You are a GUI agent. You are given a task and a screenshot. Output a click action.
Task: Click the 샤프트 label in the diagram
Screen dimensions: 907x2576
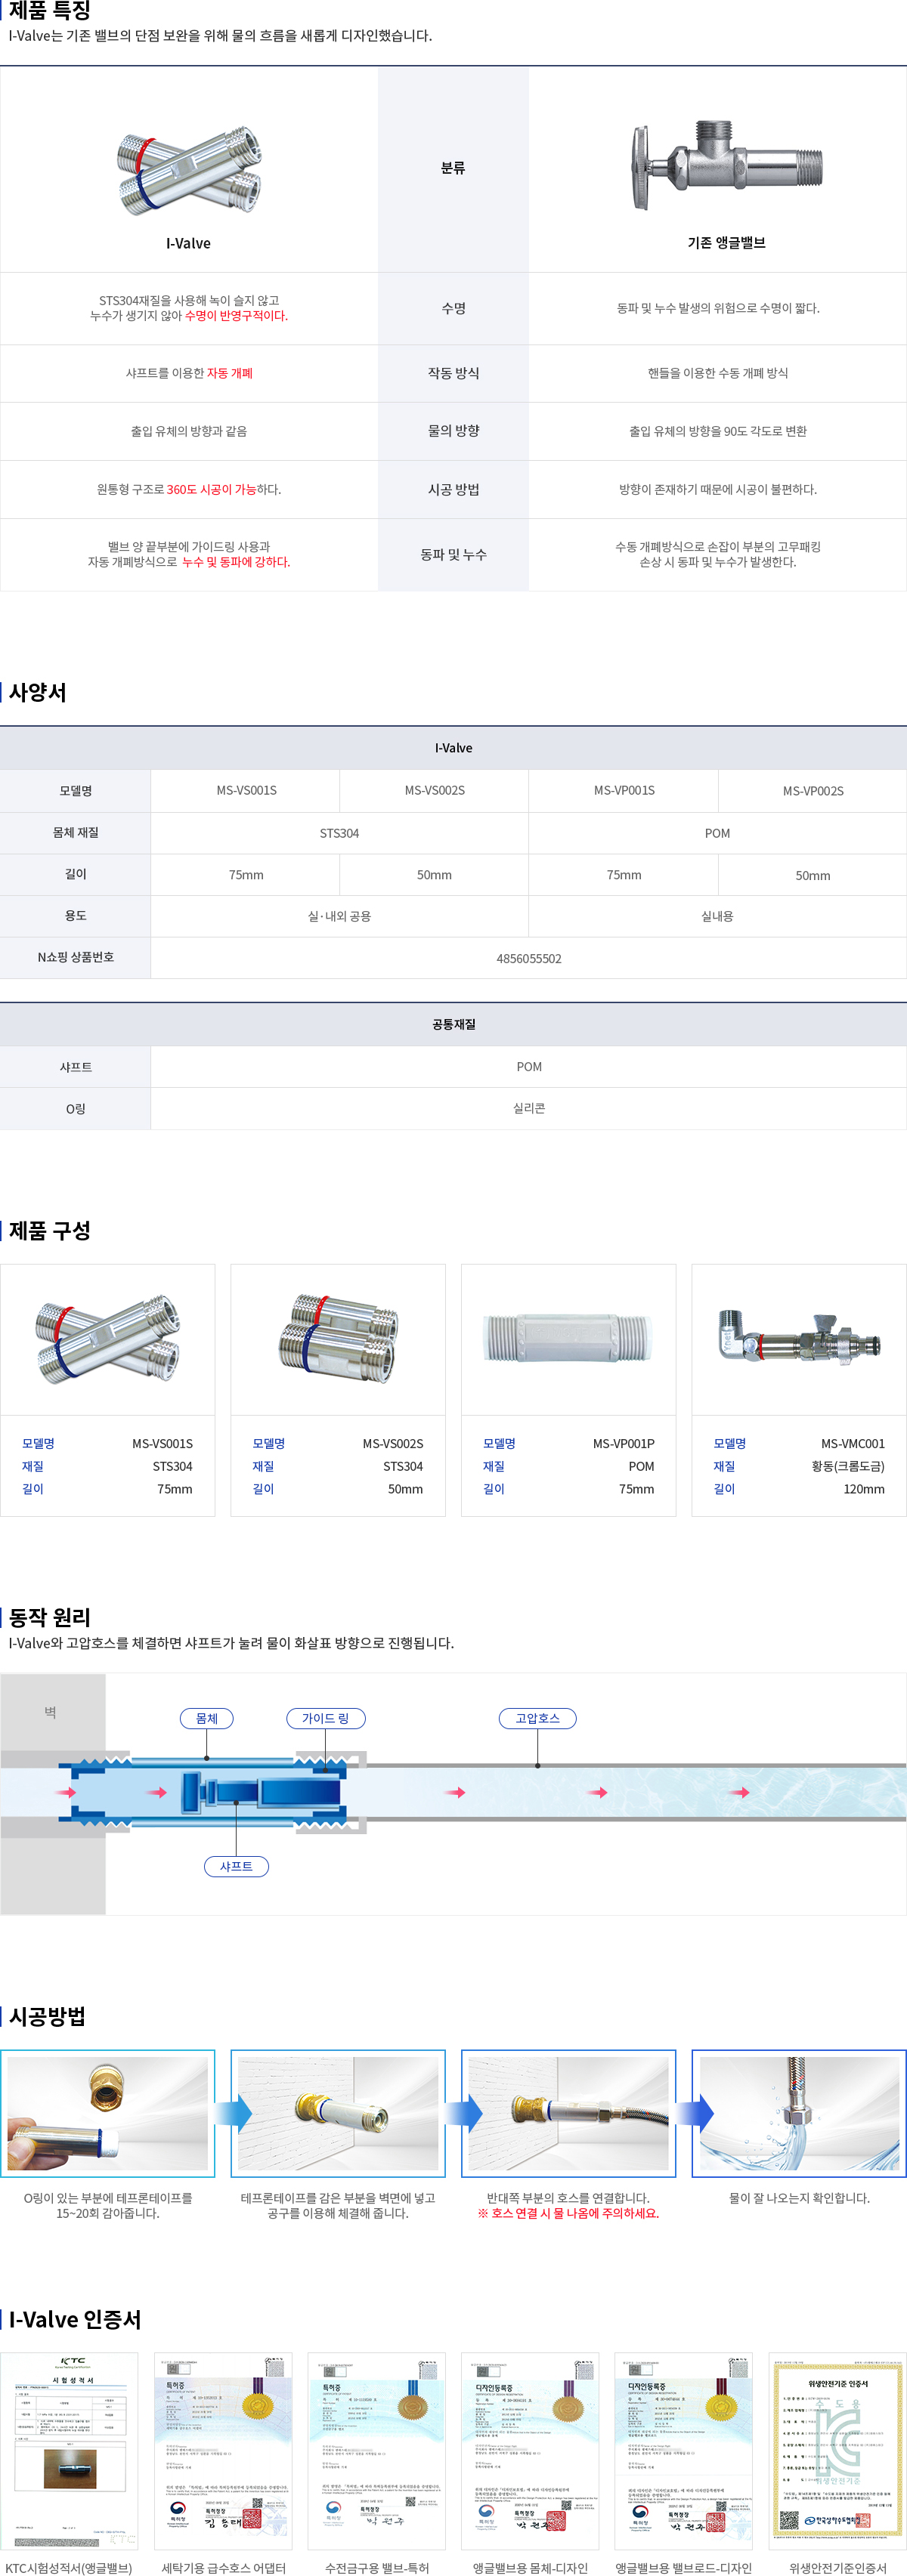pyautogui.click(x=236, y=1866)
